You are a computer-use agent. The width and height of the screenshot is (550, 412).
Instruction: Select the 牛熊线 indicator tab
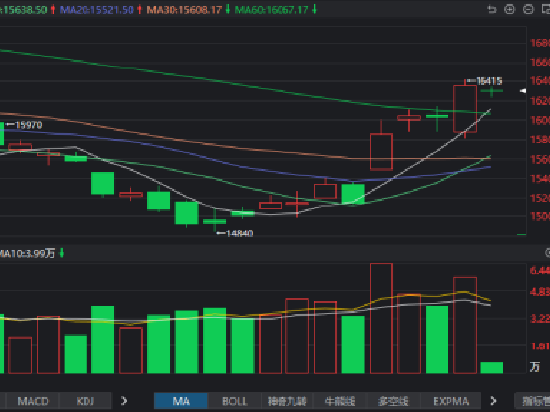click(x=340, y=401)
